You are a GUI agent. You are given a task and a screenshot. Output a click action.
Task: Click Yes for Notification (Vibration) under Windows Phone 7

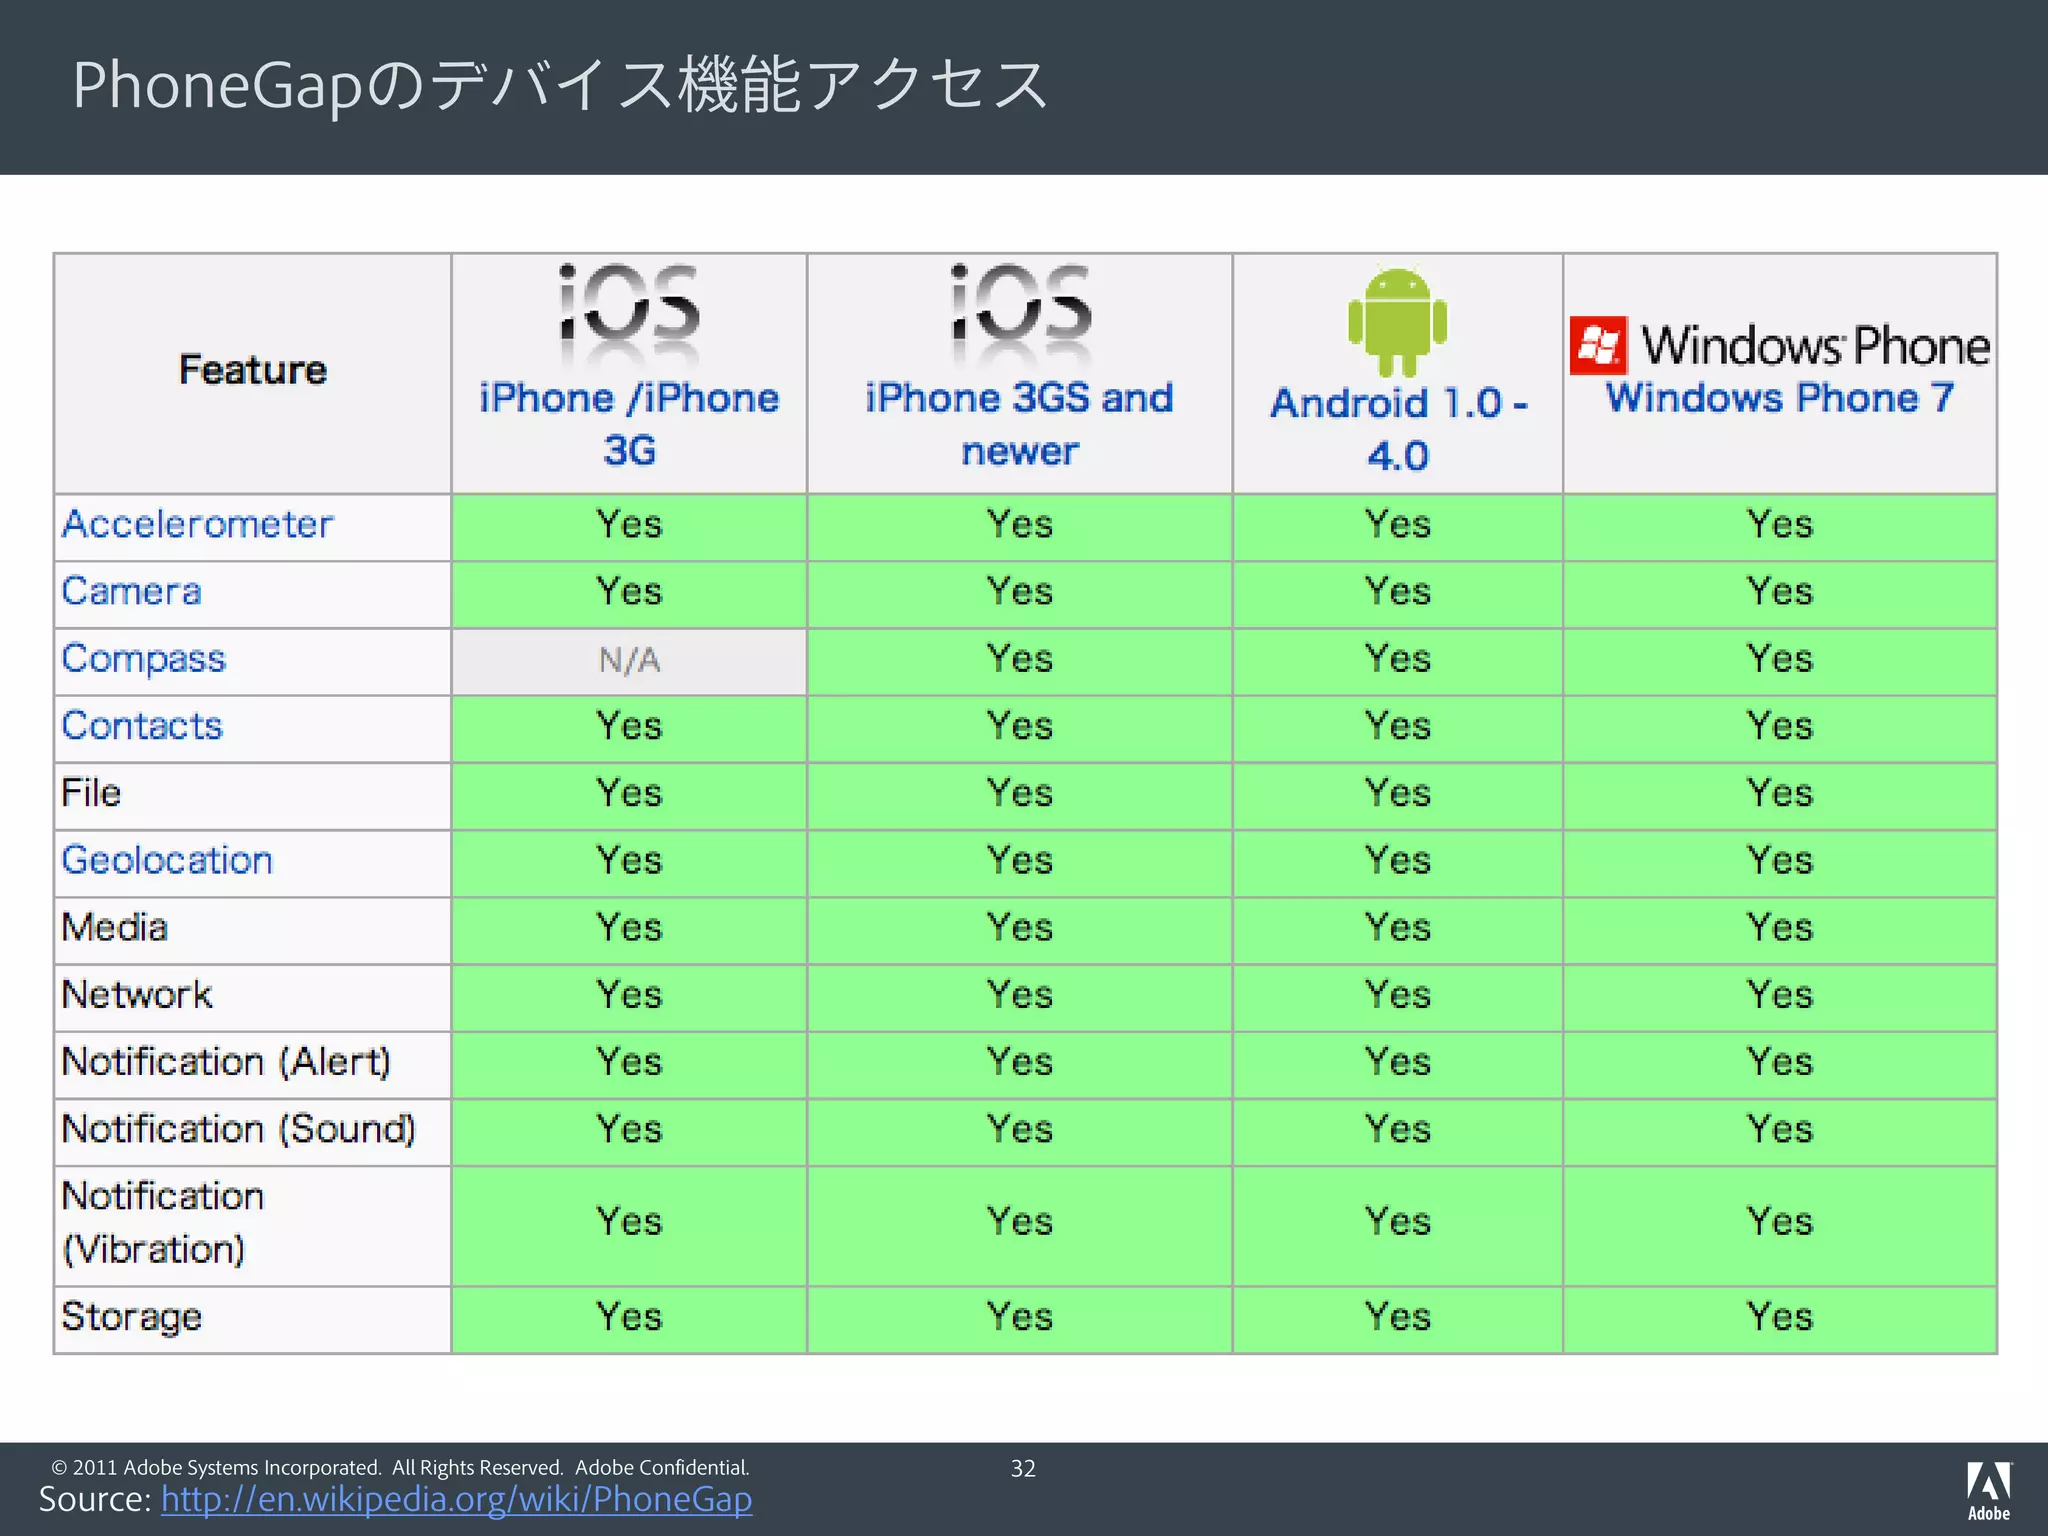[x=1780, y=1223]
